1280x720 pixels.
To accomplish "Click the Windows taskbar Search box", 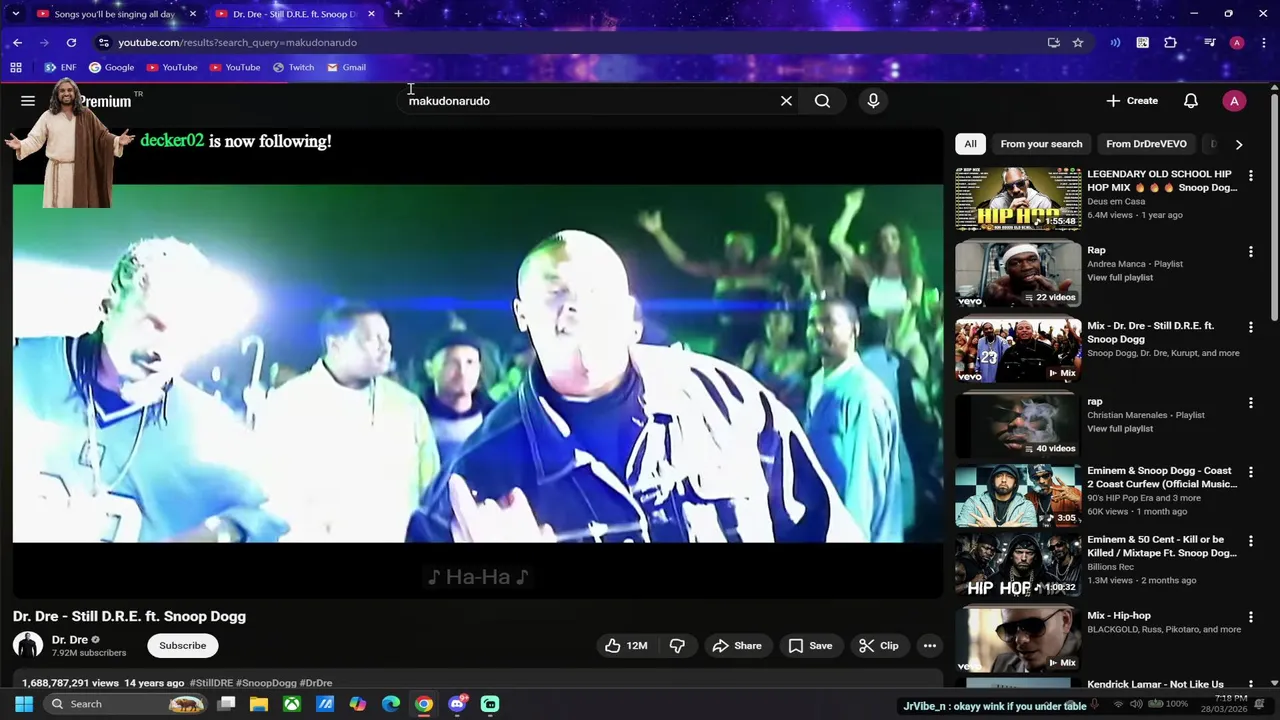I will (x=126, y=704).
